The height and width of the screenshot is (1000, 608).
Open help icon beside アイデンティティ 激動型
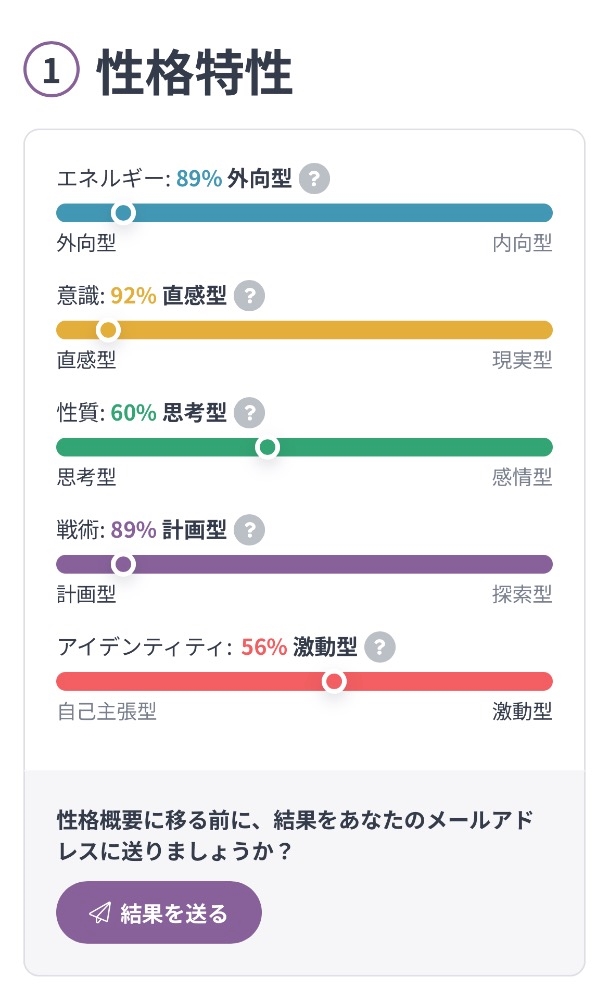click(x=379, y=646)
